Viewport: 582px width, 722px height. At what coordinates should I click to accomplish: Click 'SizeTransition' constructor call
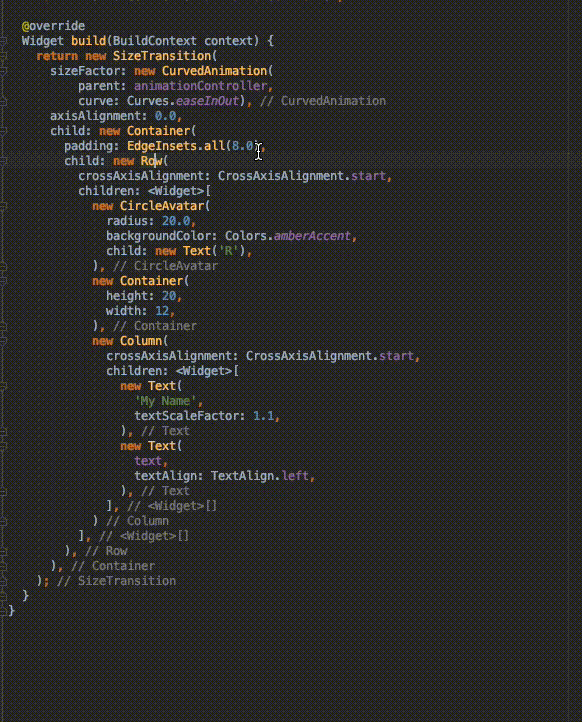pyautogui.click(x=162, y=56)
